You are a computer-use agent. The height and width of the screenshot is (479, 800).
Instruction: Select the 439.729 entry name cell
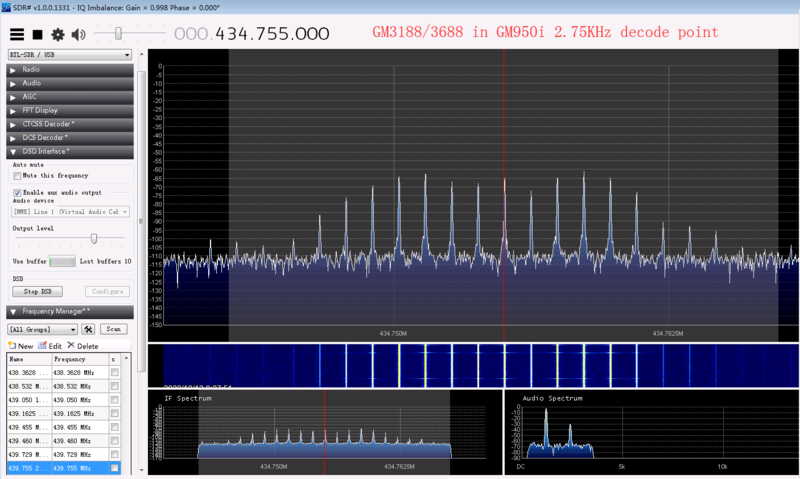30,455
